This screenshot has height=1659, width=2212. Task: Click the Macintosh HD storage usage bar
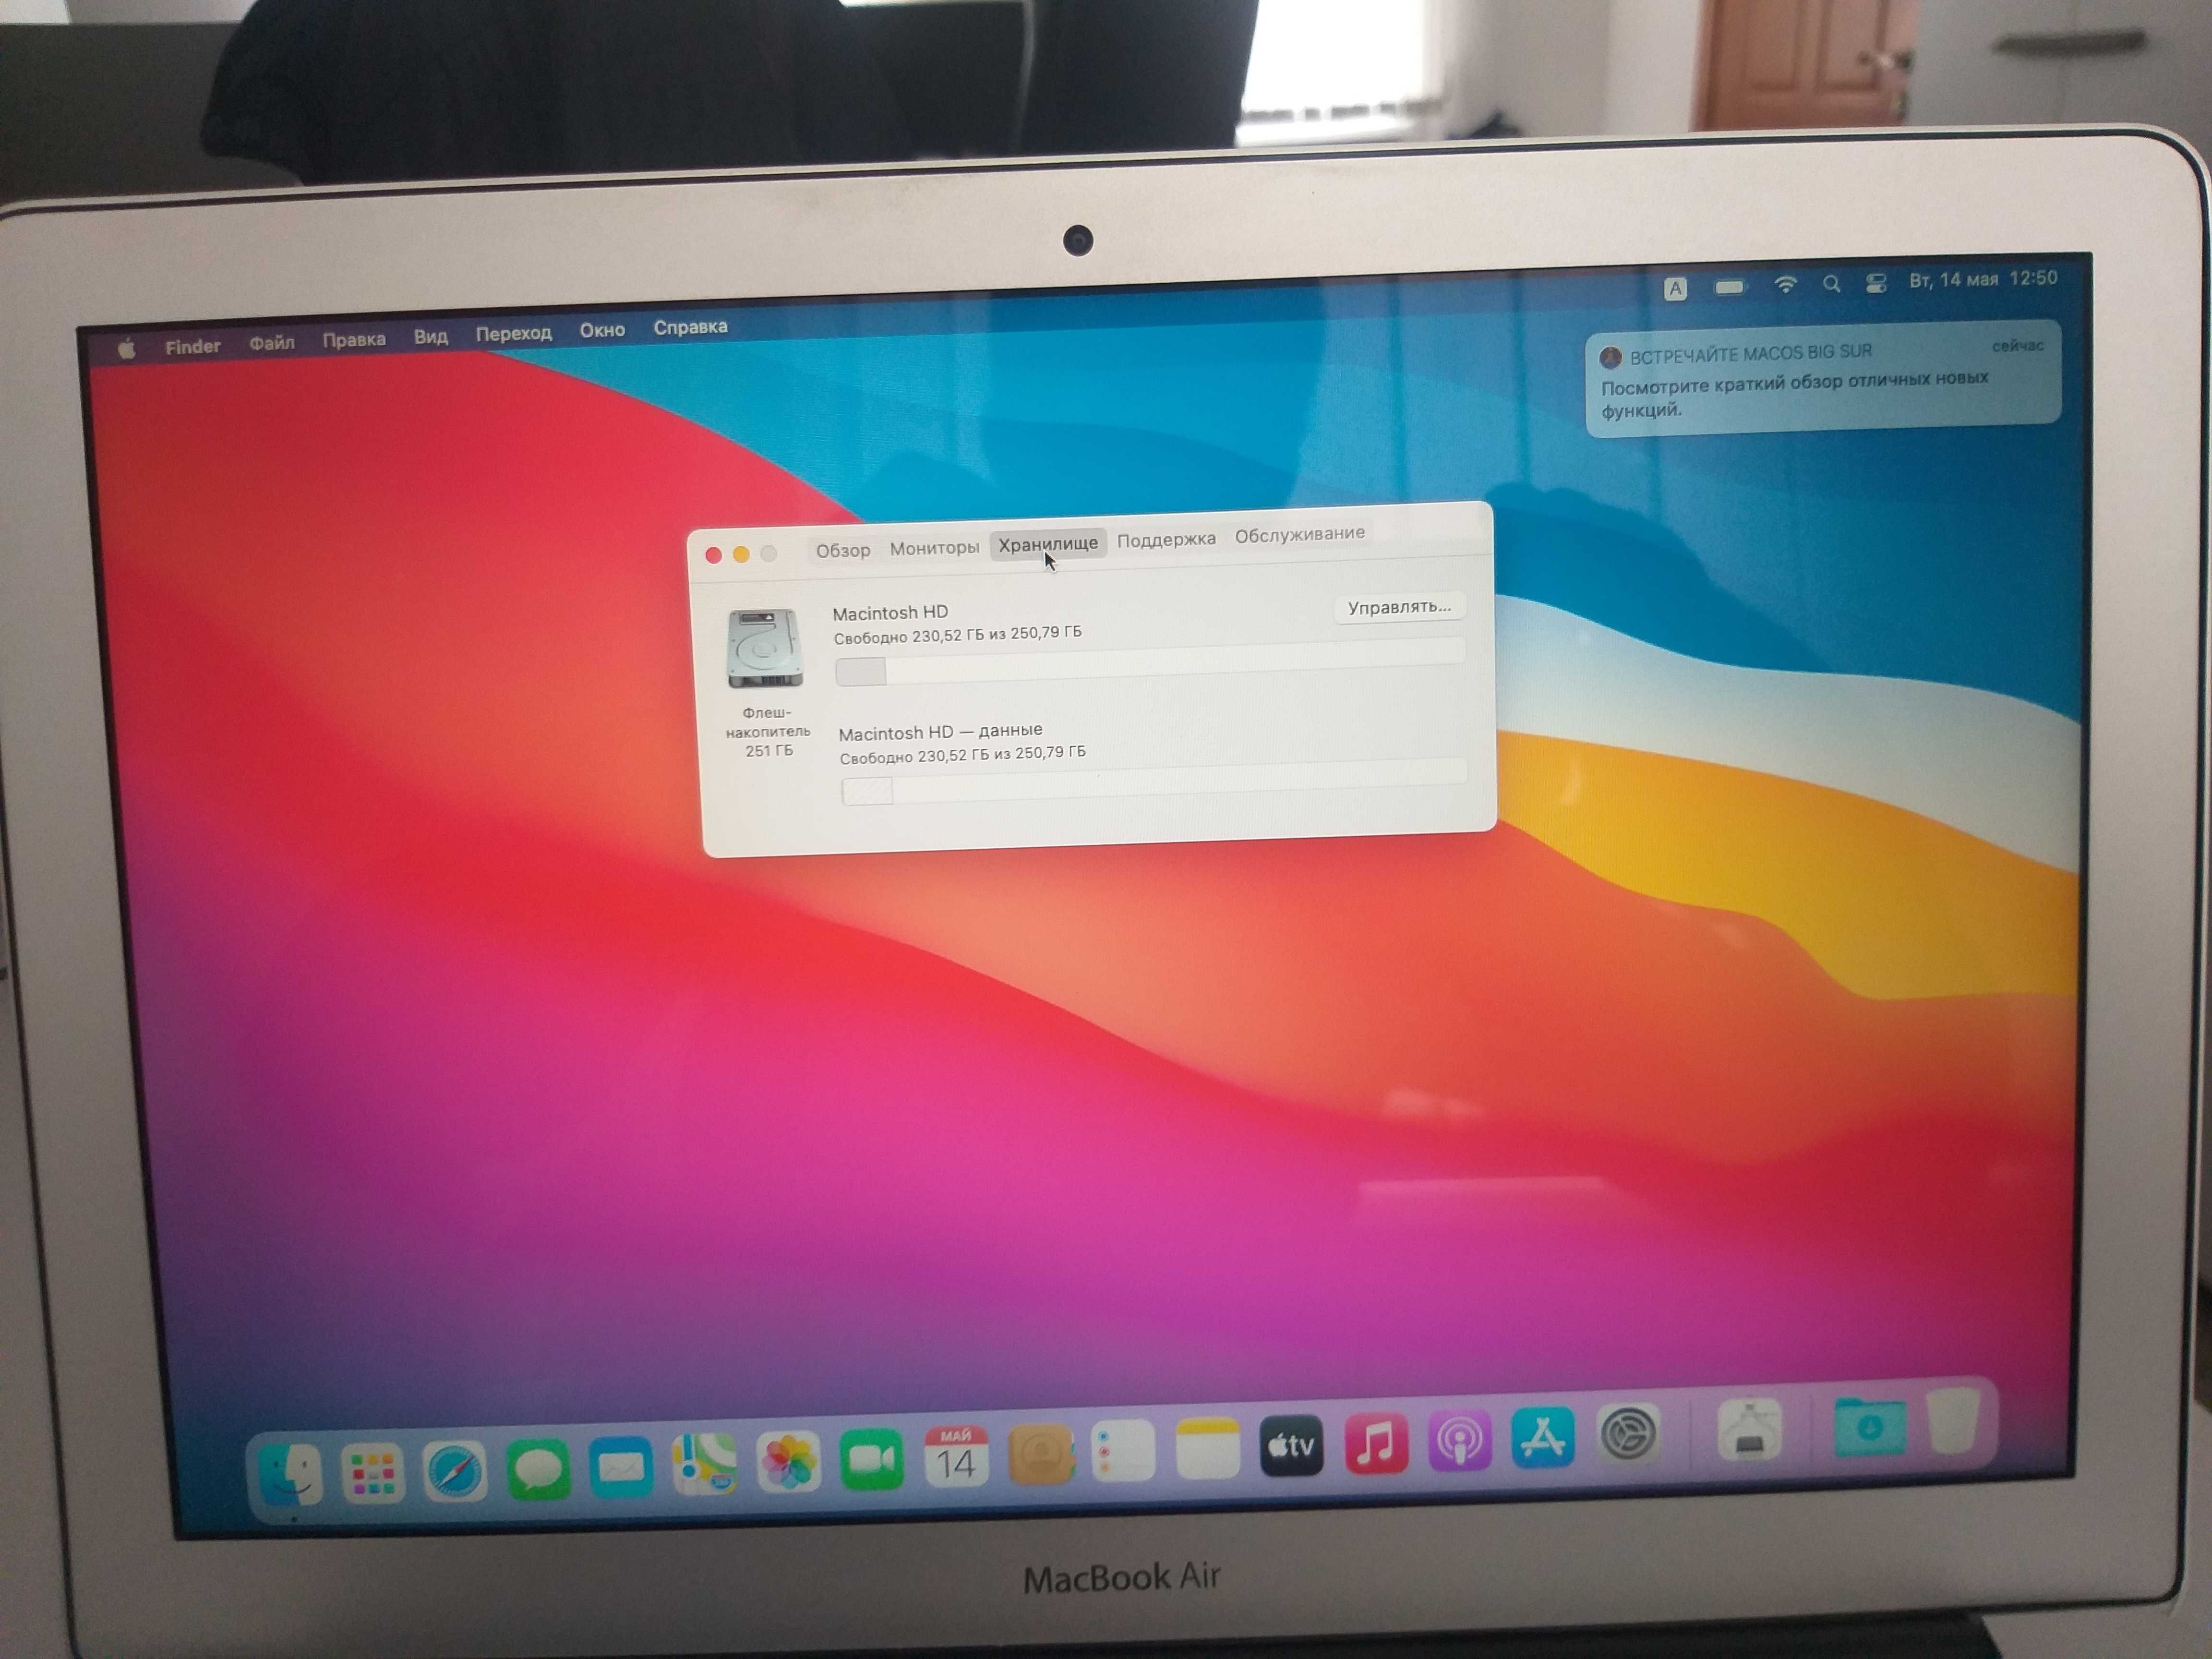click(1151, 663)
